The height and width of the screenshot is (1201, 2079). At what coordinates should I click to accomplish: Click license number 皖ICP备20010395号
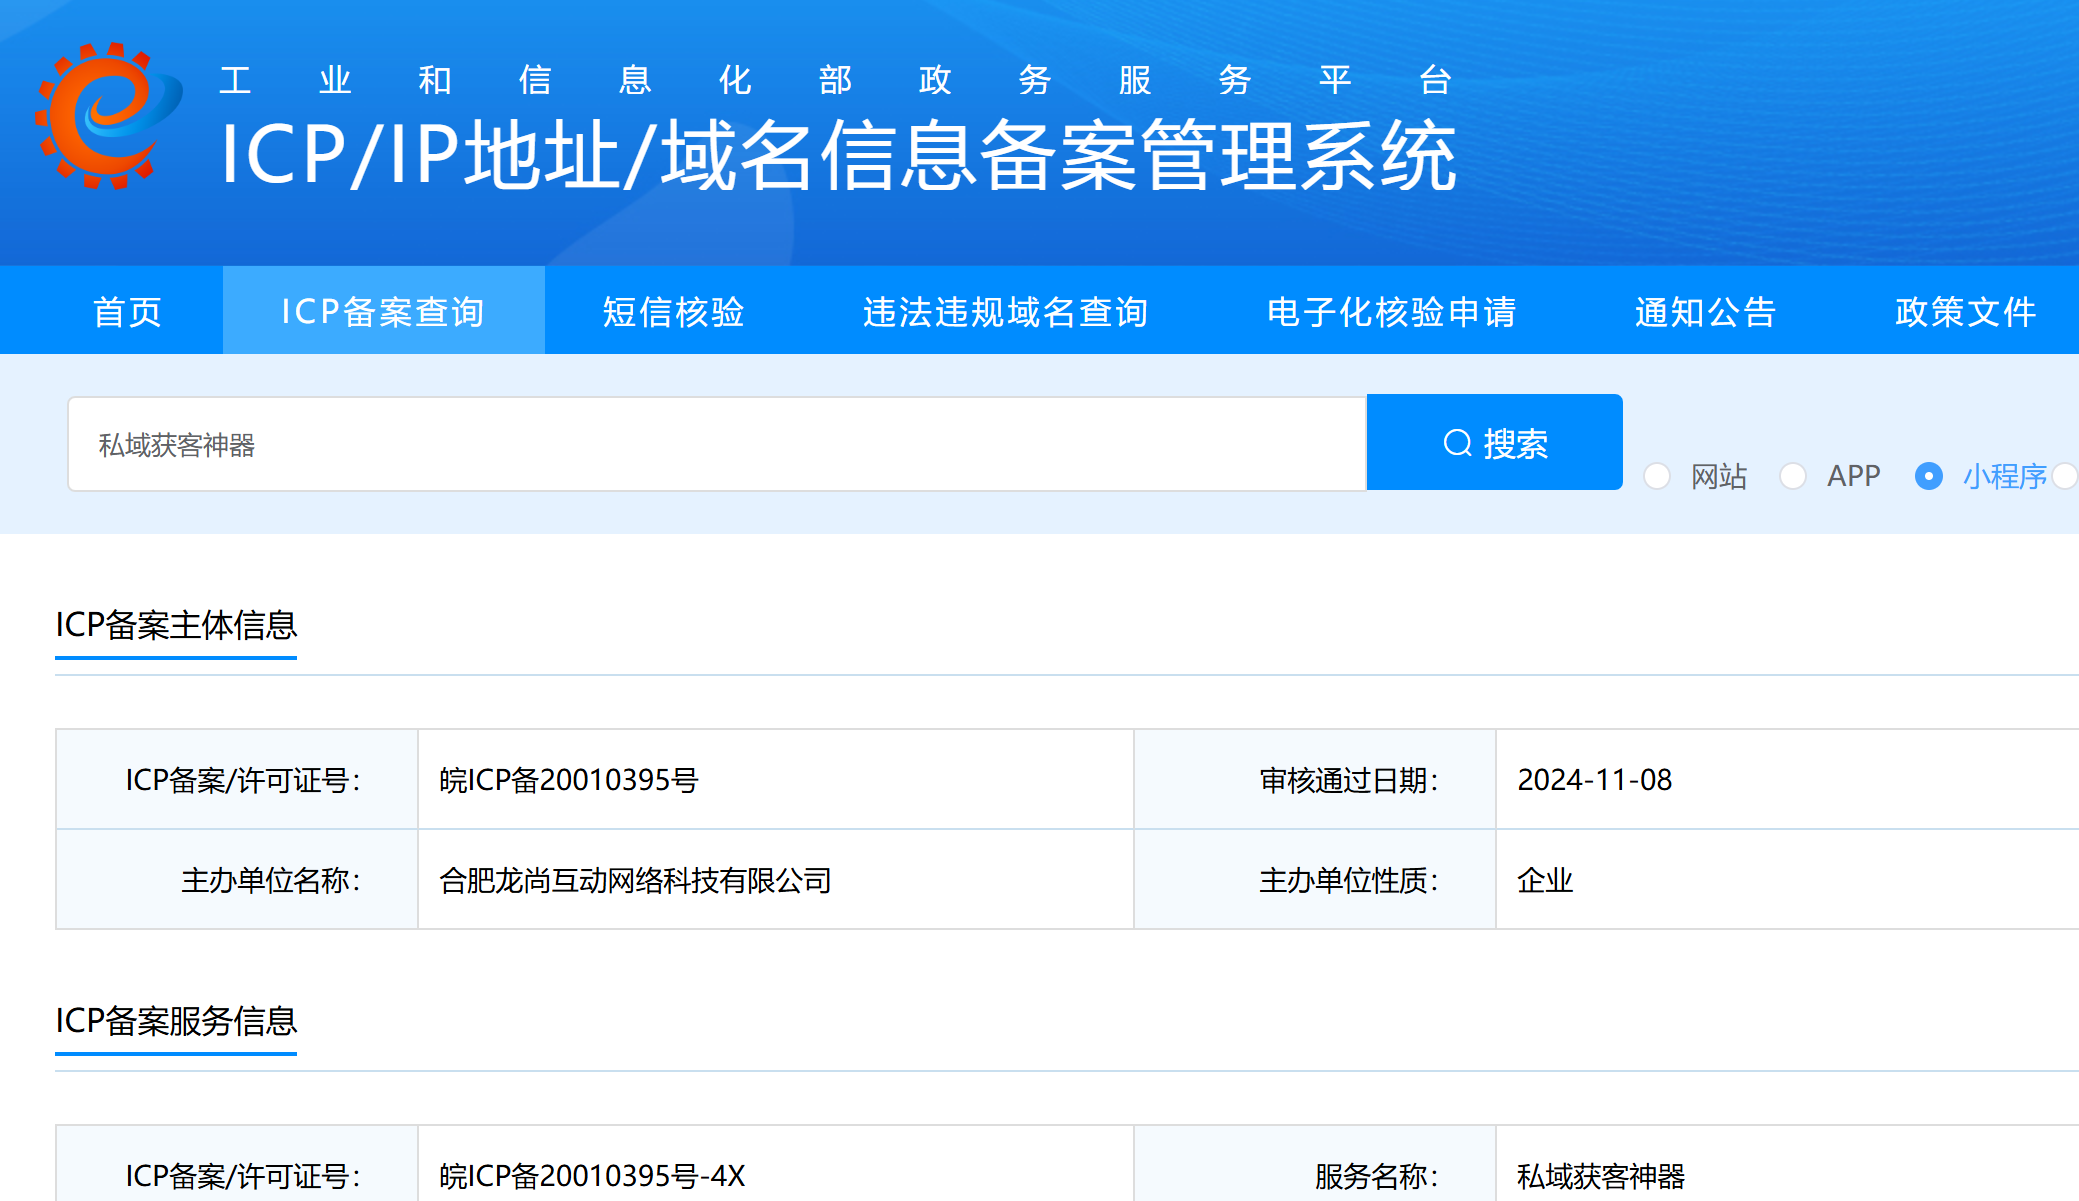pyautogui.click(x=568, y=780)
